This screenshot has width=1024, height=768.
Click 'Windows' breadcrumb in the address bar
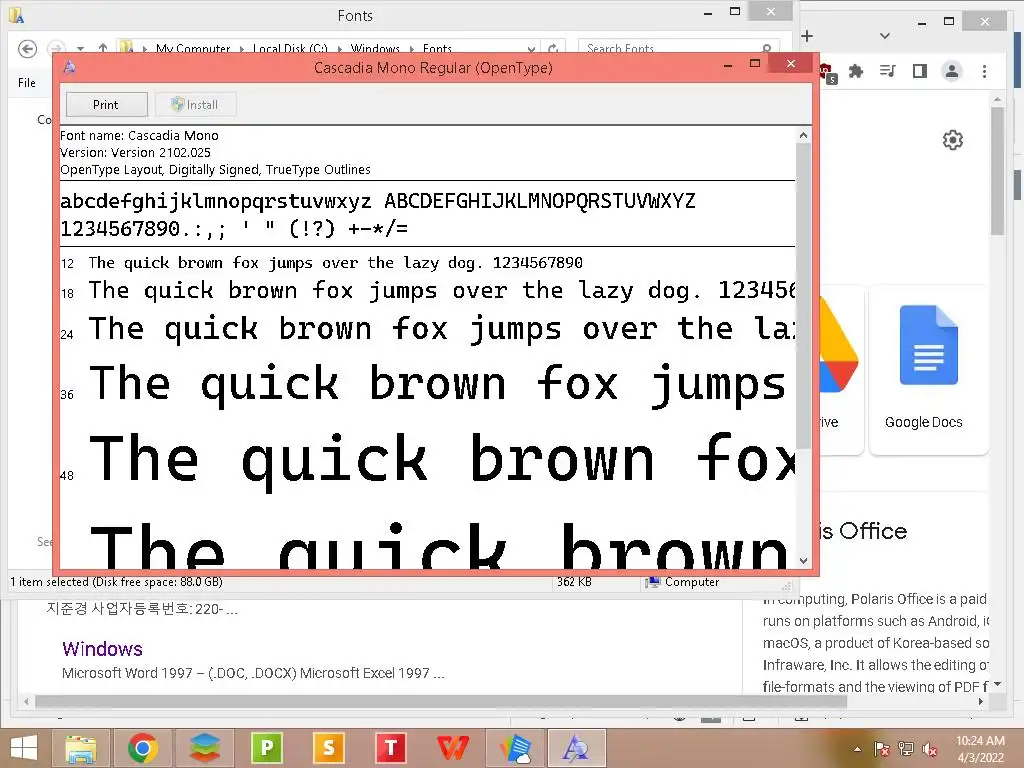click(375, 49)
